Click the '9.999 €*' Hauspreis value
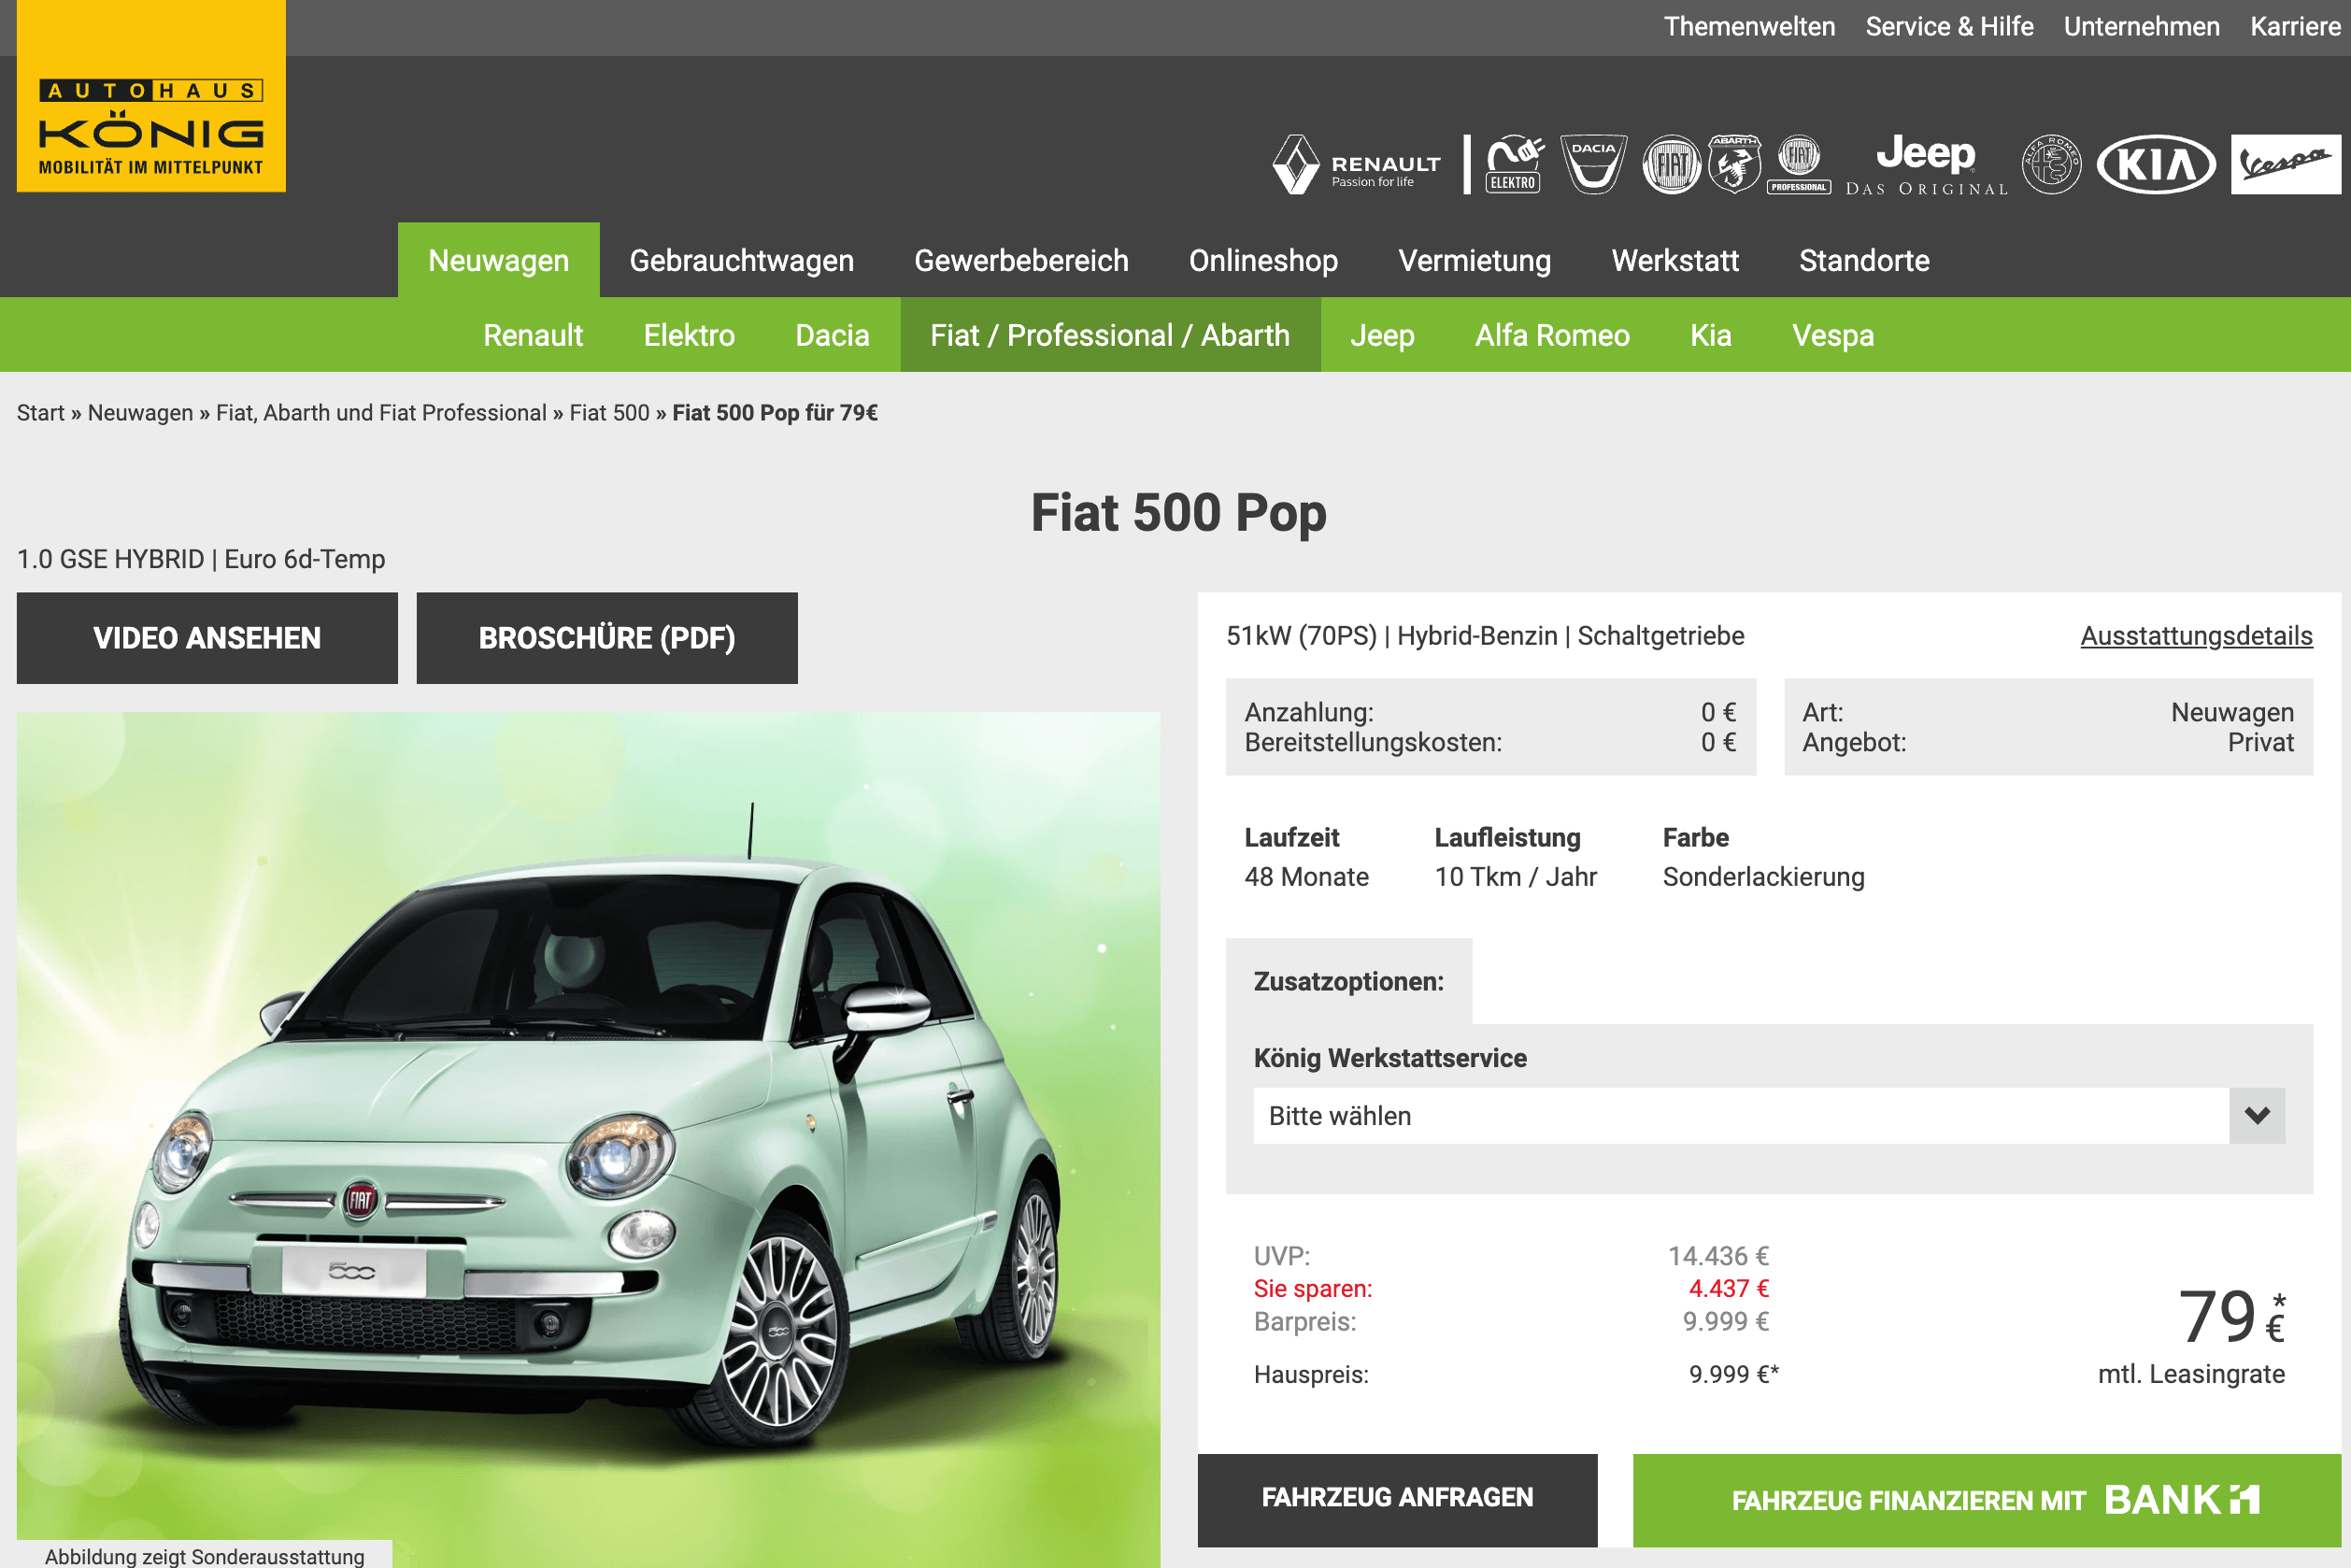2351x1568 pixels. pyautogui.click(x=1733, y=1375)
